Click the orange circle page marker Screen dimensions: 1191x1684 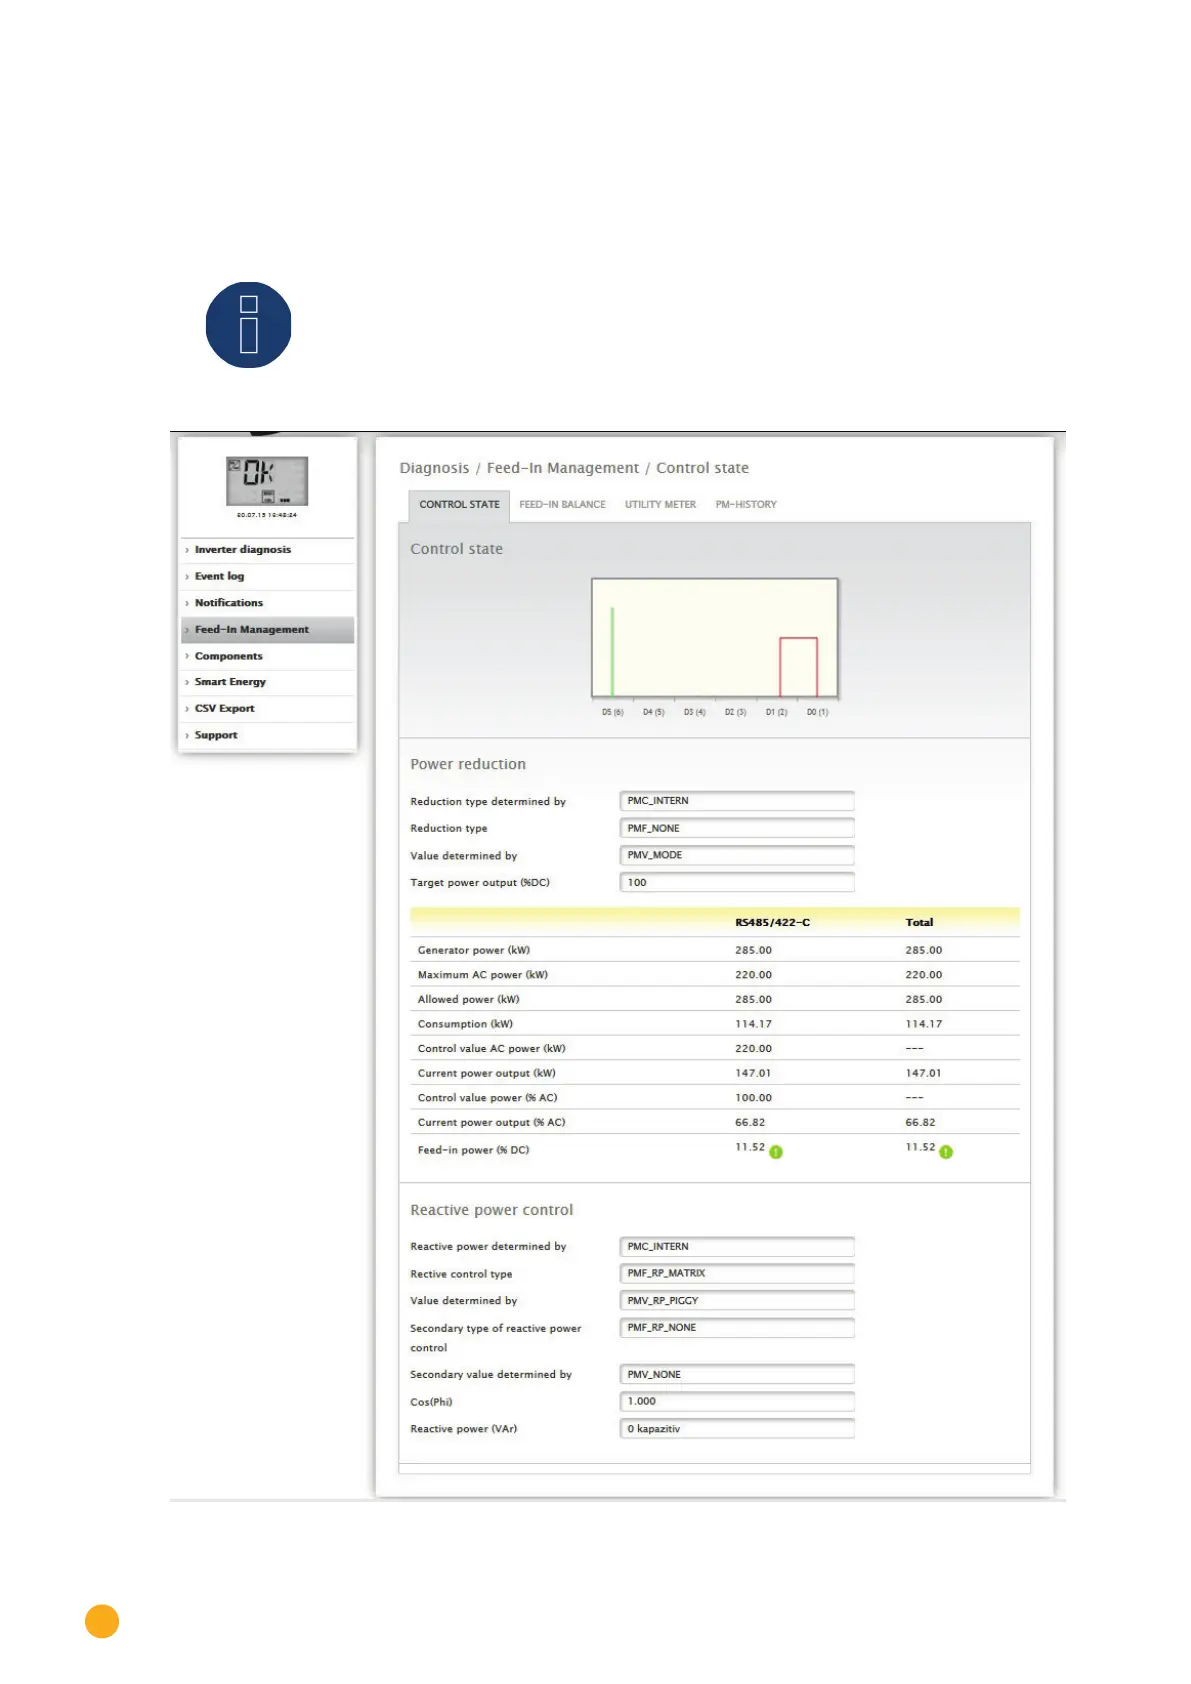(102, 1621)
